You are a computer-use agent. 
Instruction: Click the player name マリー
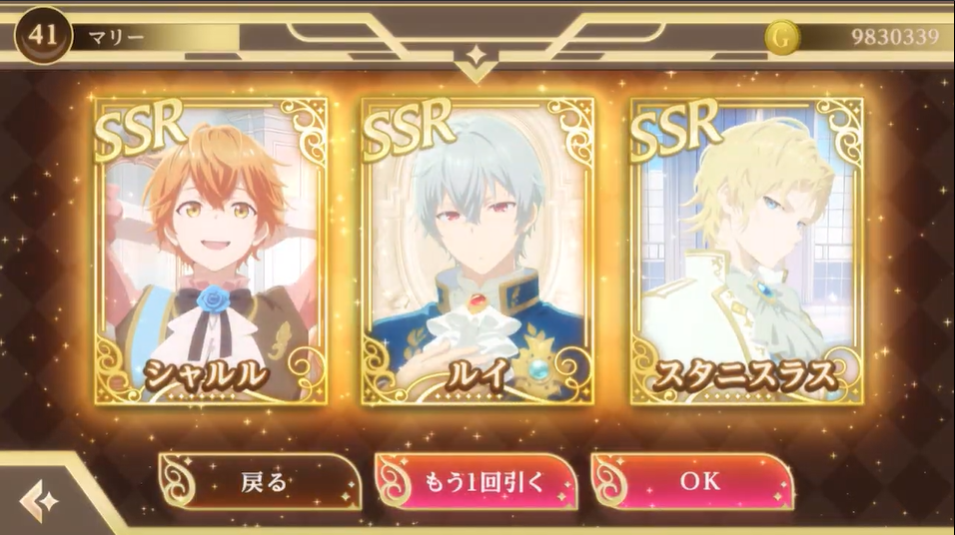(x=116, y=38)
